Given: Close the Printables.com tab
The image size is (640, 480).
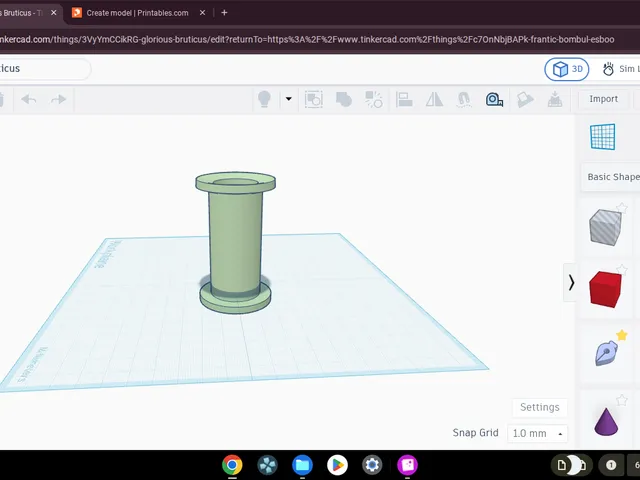Looking at the screenshot, I should pos(202,13).
